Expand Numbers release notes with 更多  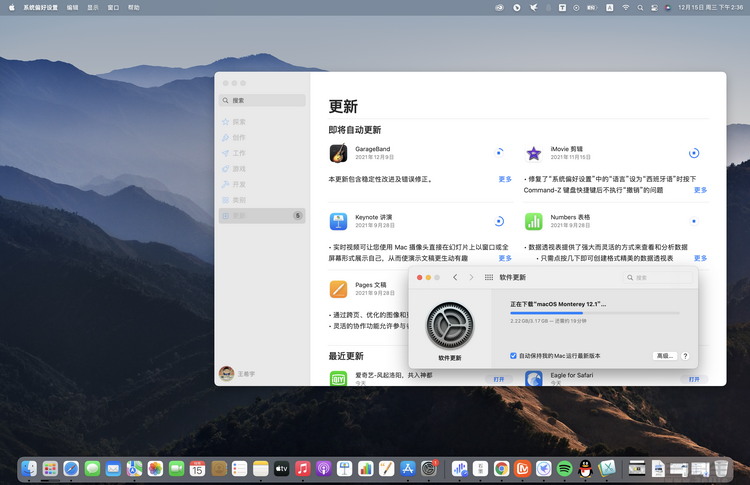[700, 258]
